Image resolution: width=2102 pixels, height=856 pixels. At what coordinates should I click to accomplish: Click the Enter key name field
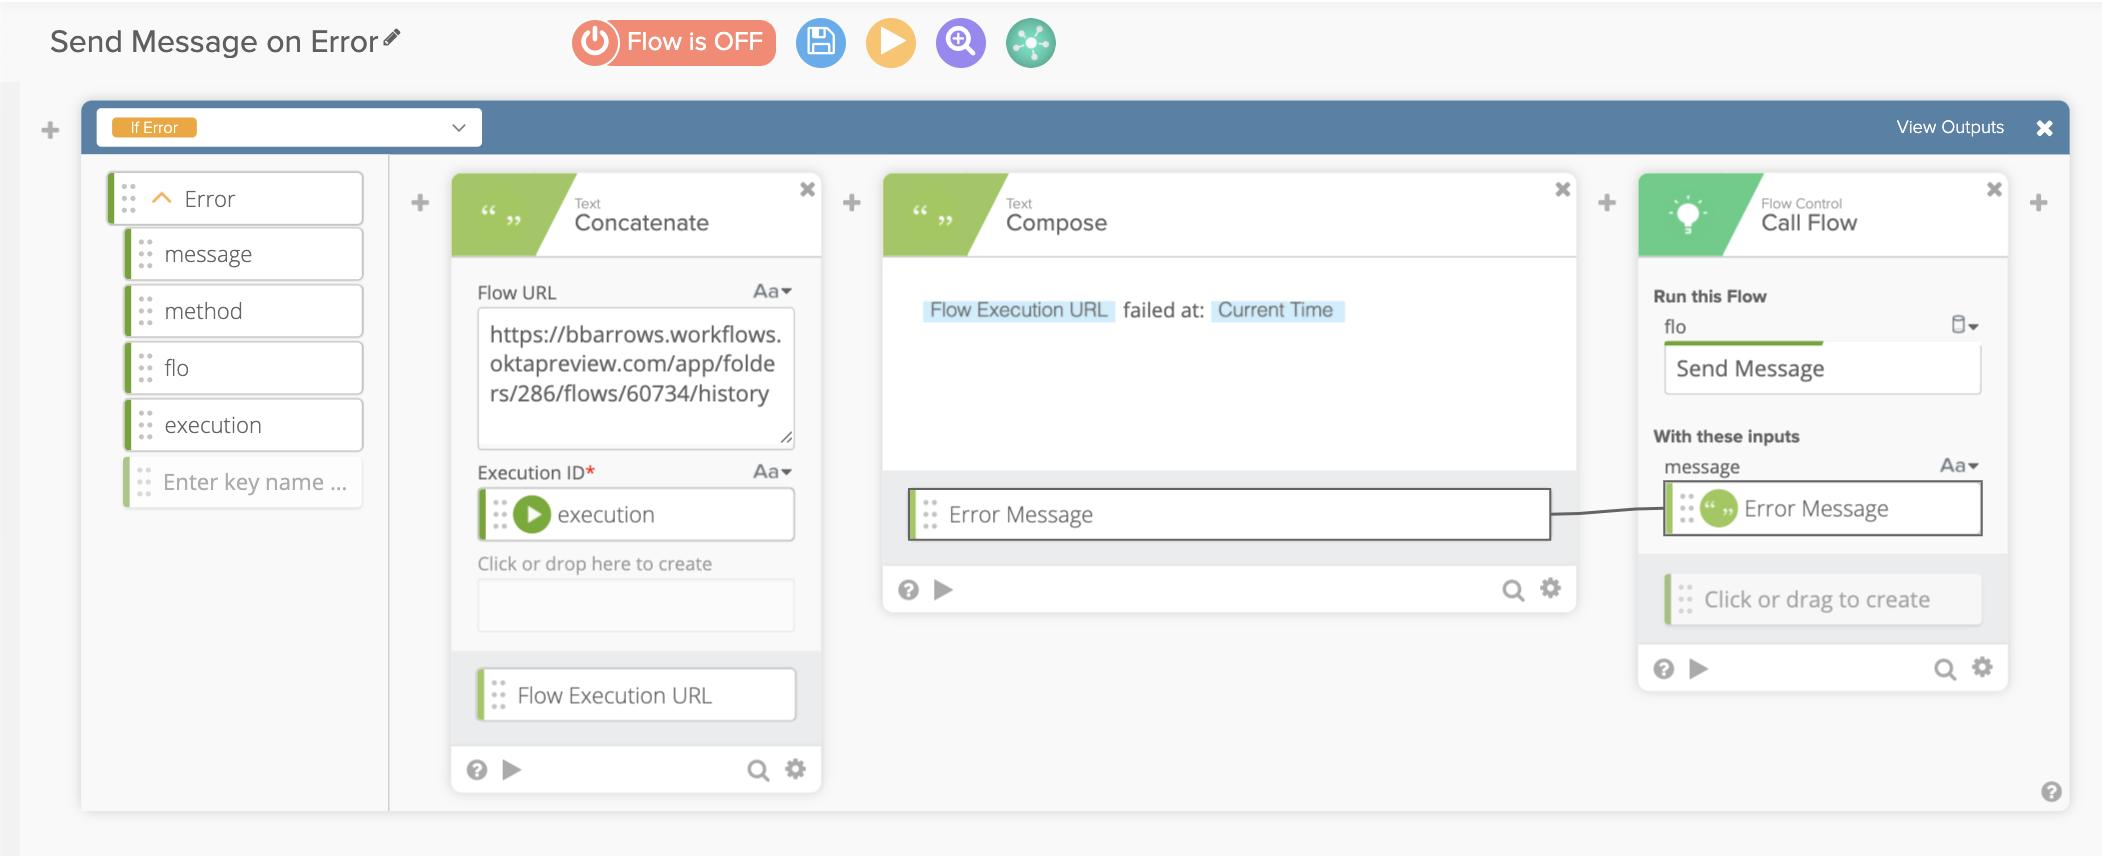pyautogui.click(x=254, y=482)
